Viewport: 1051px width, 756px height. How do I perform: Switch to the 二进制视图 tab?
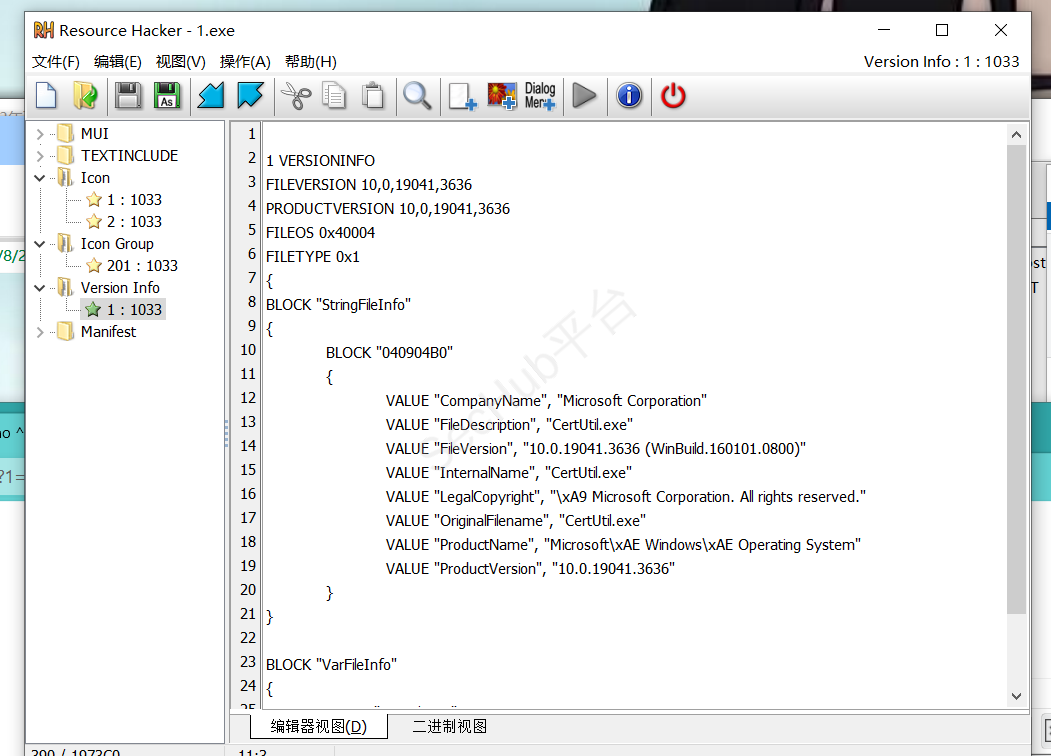click(x=449, y=727)
